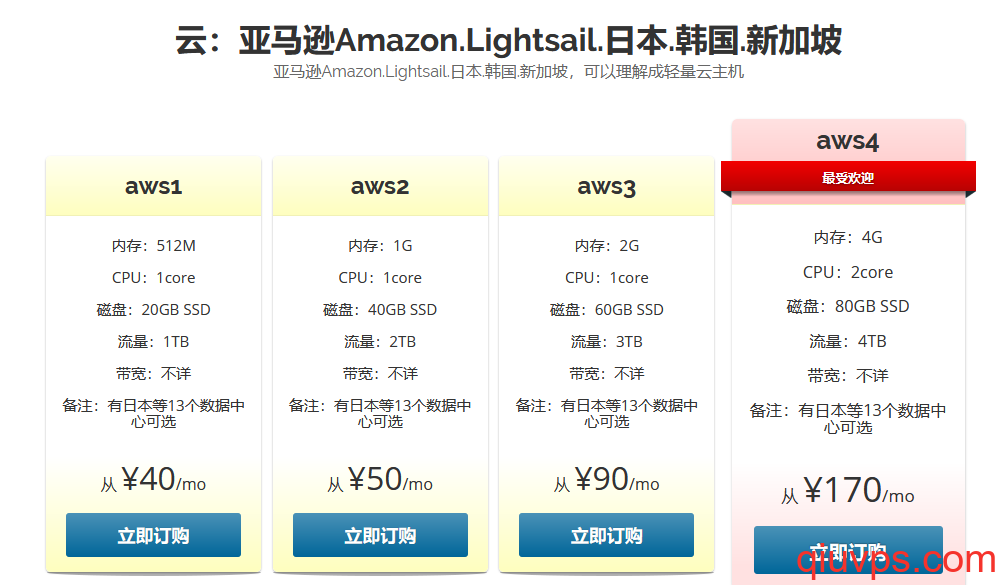Click the qiuvps.com watermark text

tap(896, 559)
